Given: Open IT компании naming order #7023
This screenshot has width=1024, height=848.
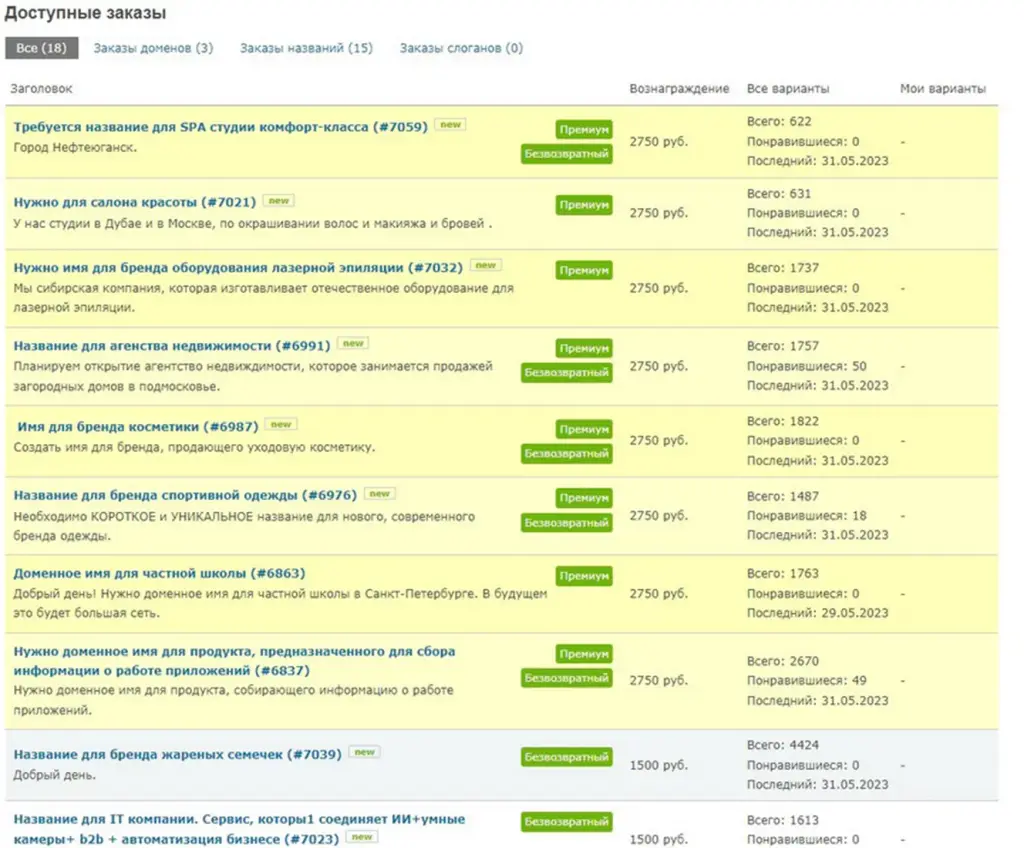Looking at the screenshot, I should tap(239, 829).
